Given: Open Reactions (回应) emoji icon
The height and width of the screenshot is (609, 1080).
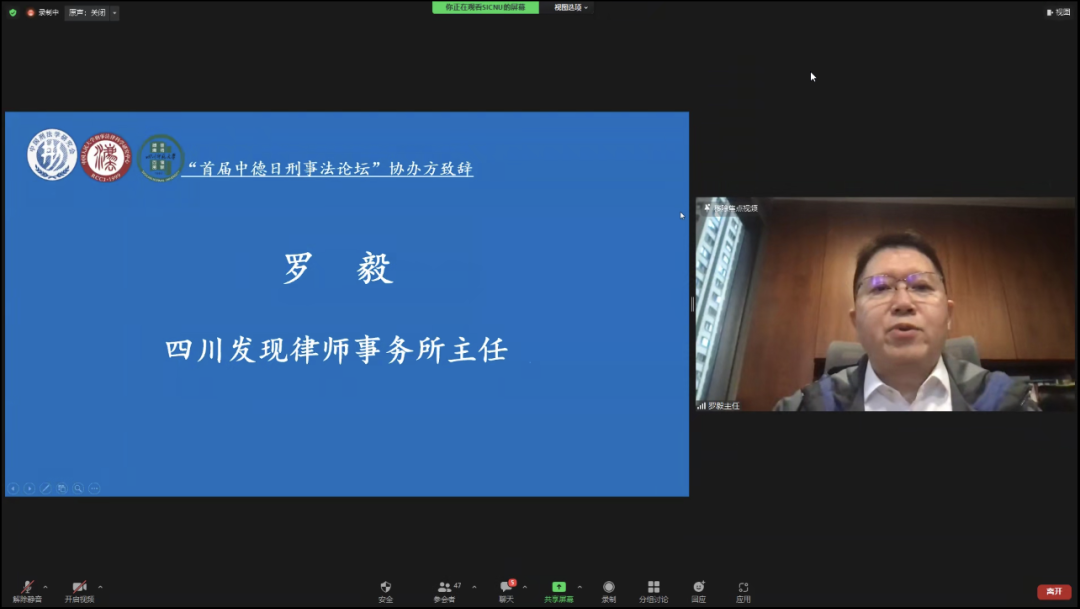Looking at the screenshot, I should click(x=698, y=588).
